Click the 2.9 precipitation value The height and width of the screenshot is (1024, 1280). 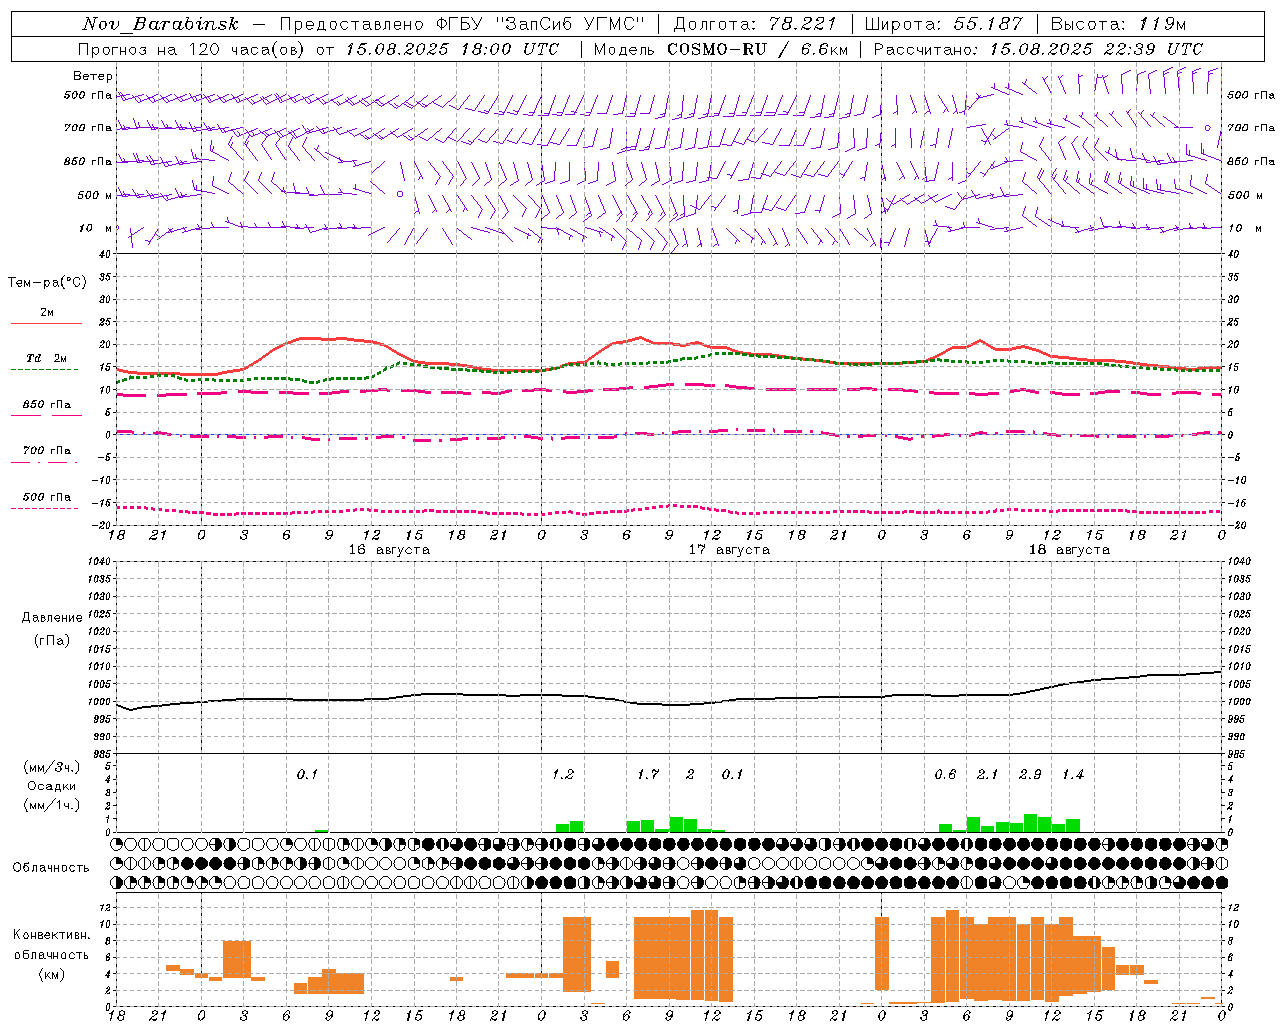1030,774
